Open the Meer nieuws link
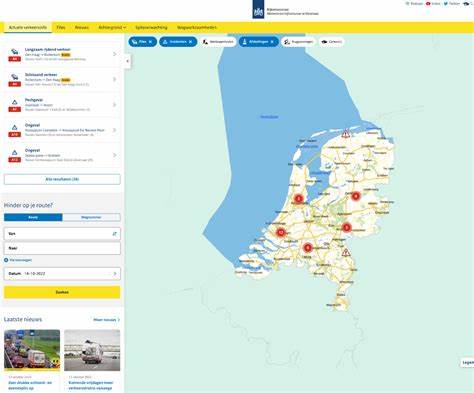 pos(106,320)
